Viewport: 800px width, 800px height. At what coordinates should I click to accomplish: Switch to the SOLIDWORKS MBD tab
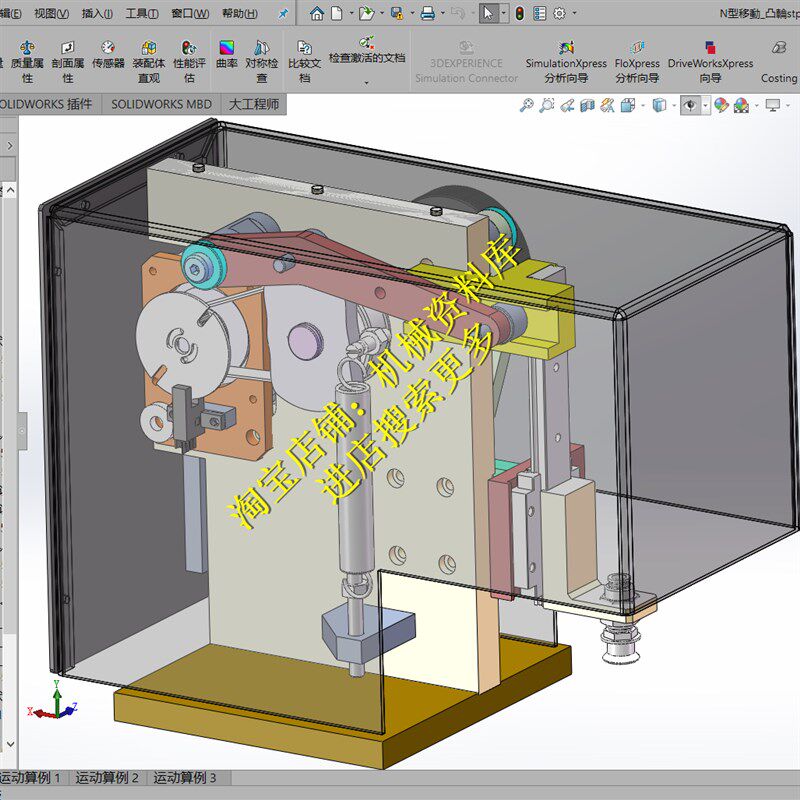coord(163,103)
